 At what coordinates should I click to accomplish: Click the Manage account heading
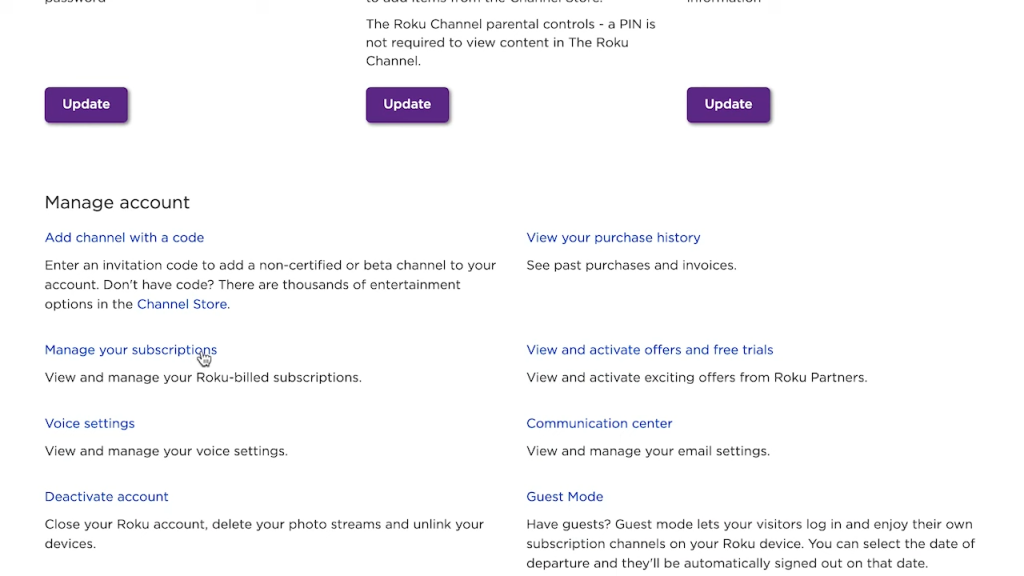(117, 202)
